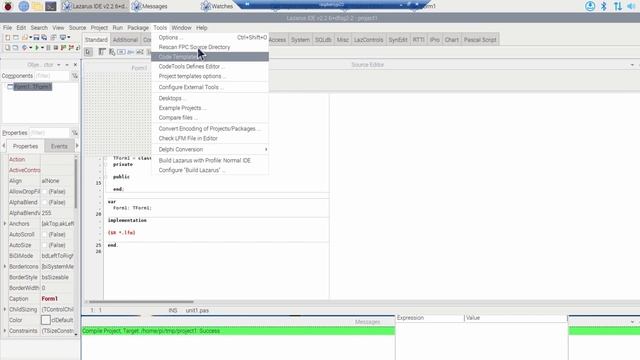Open dropdown arrow next to Open icon
This screenshot has height=360, width=640.
(x=31, y=38)
